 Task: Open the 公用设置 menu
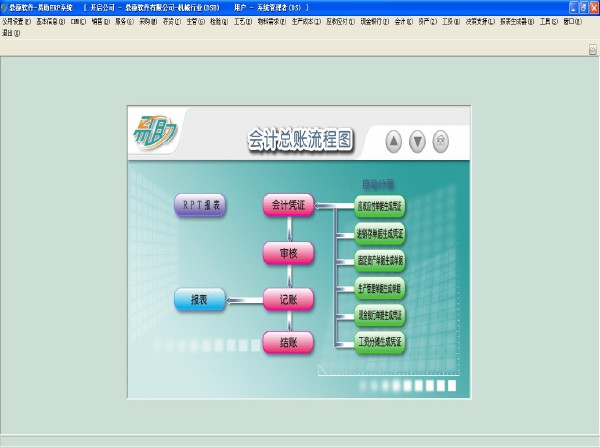pos(16,21)
